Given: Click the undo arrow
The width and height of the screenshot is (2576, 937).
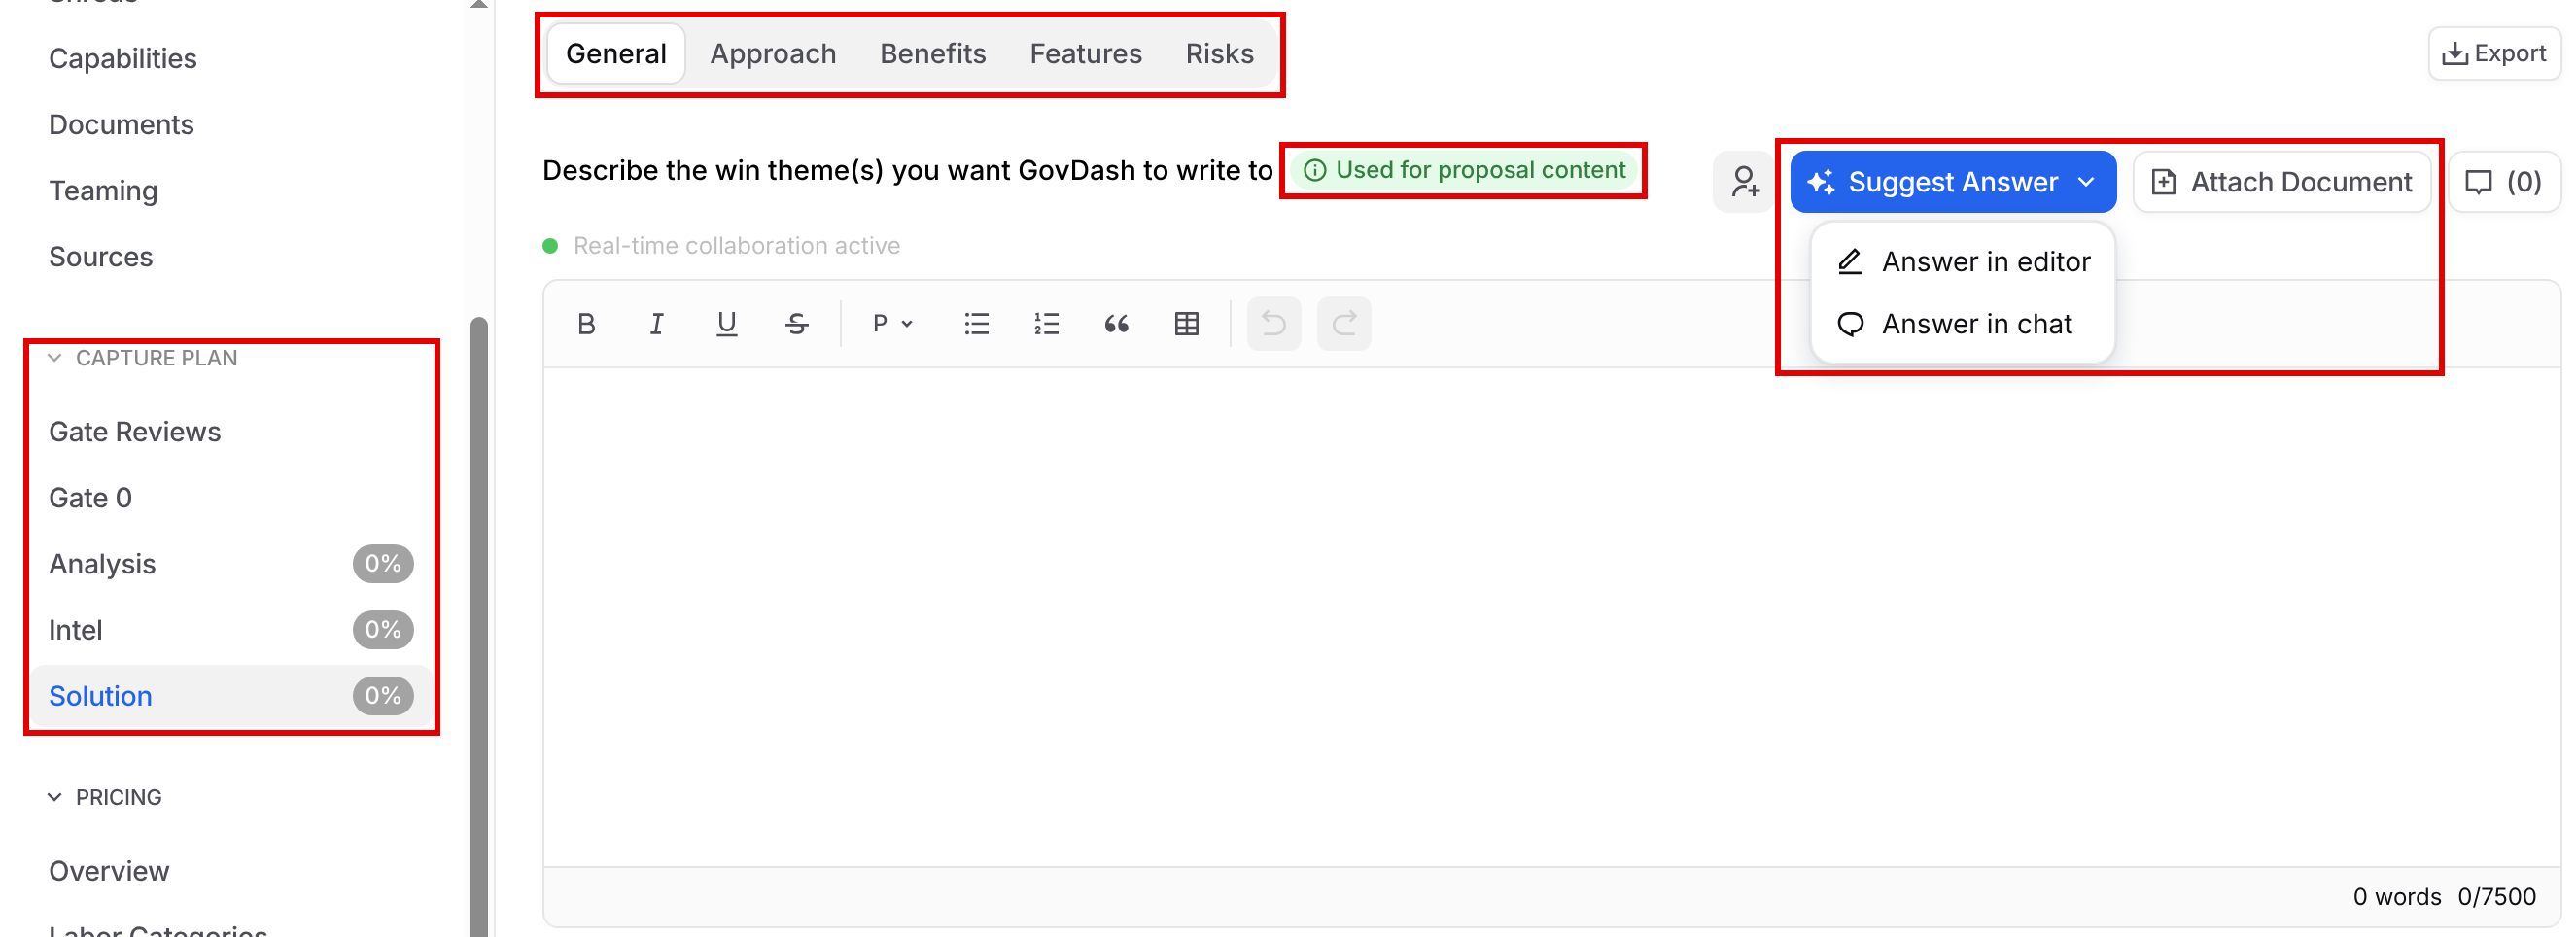Looking at the screenshot, I should 1274,324.
